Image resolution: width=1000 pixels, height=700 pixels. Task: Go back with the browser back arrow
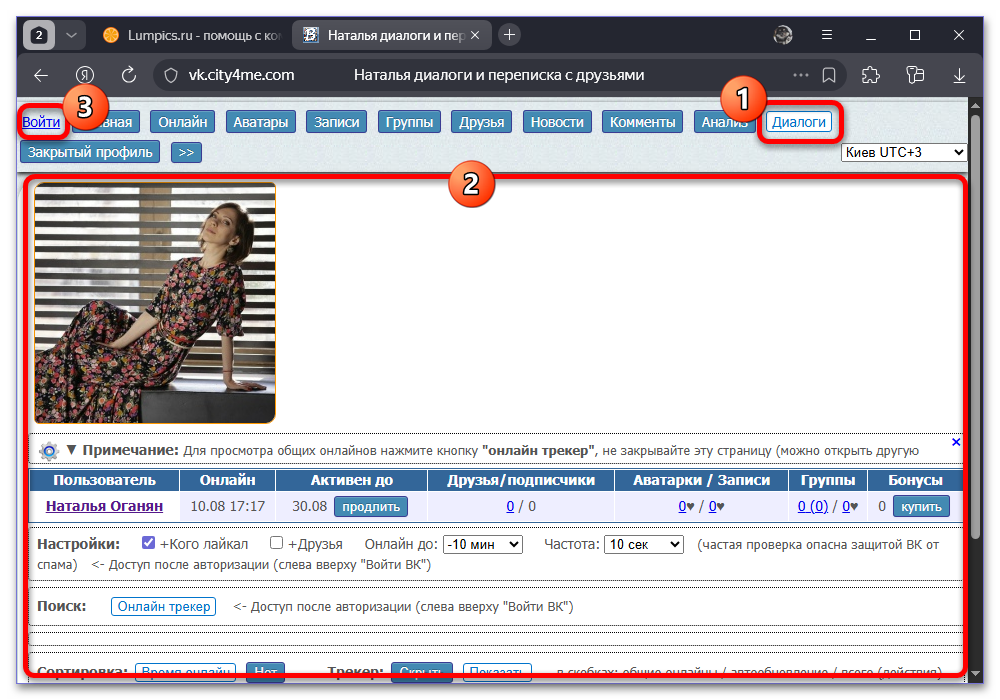41,75
